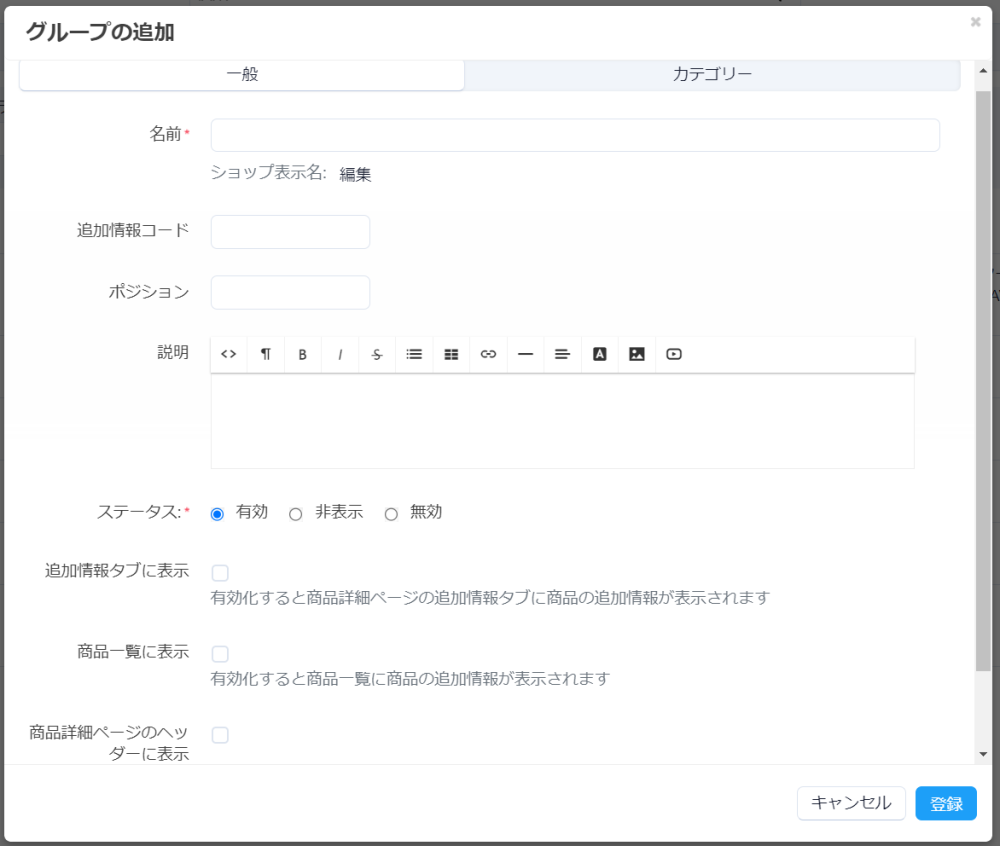Focus the 追加情報コード input field

click(290, 231)
